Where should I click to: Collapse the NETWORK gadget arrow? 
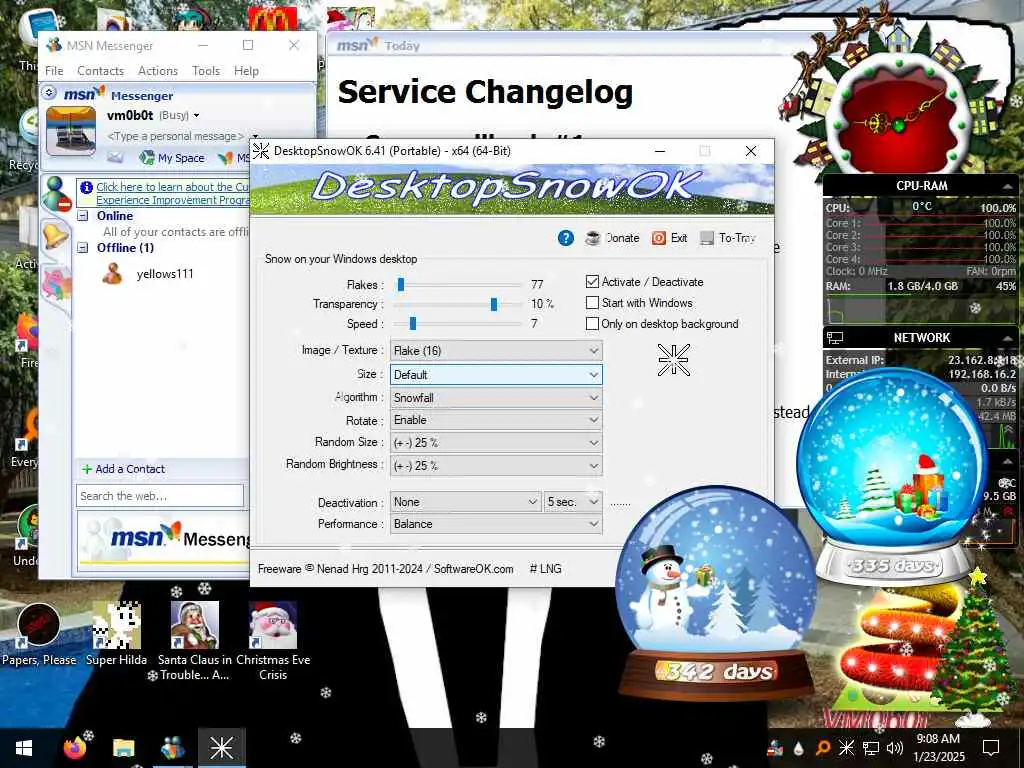[x=1007, y=338]
